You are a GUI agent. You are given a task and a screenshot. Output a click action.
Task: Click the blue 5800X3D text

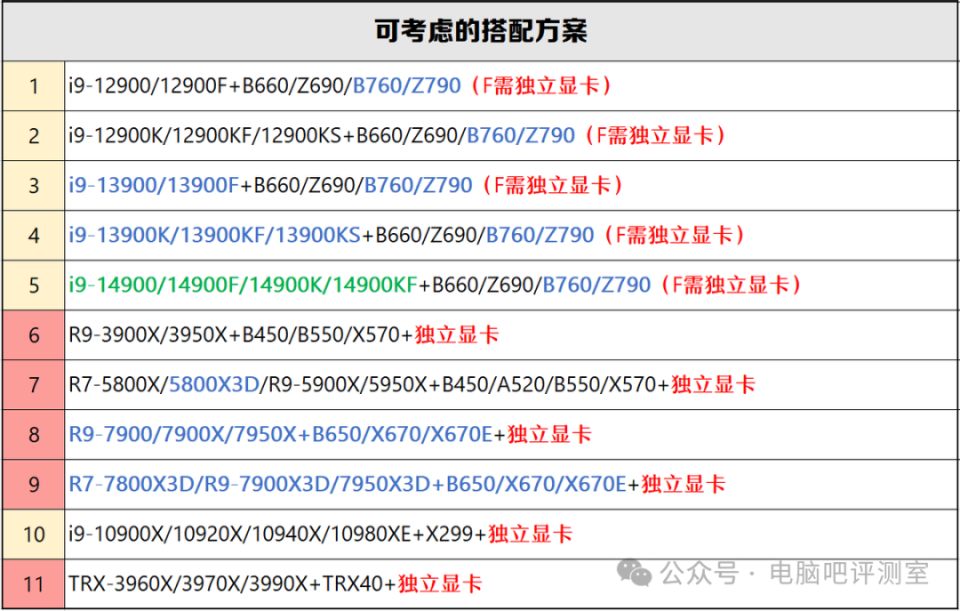pyautogui.click(x=214, y=384)
